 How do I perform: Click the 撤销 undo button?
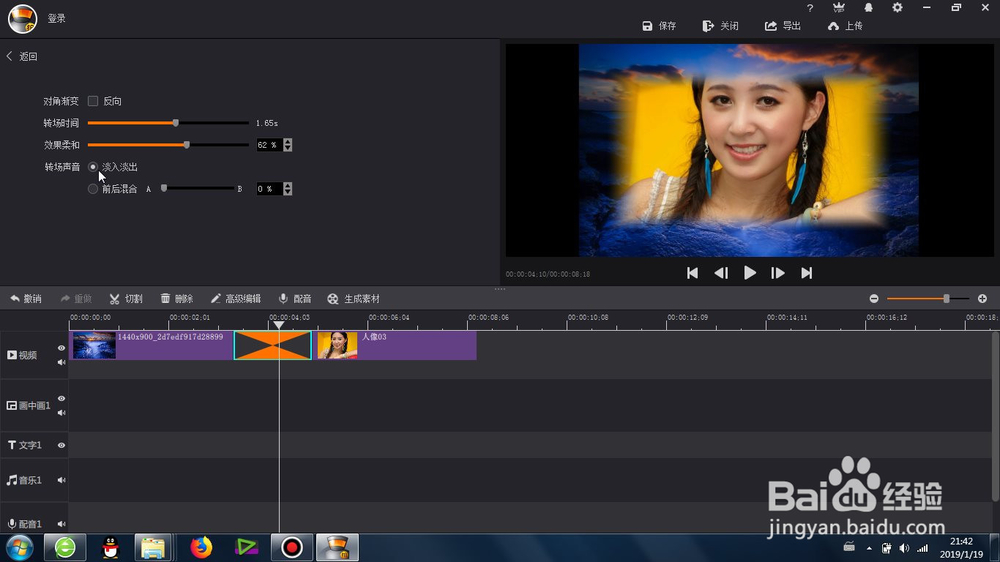(x=26, y=299)
